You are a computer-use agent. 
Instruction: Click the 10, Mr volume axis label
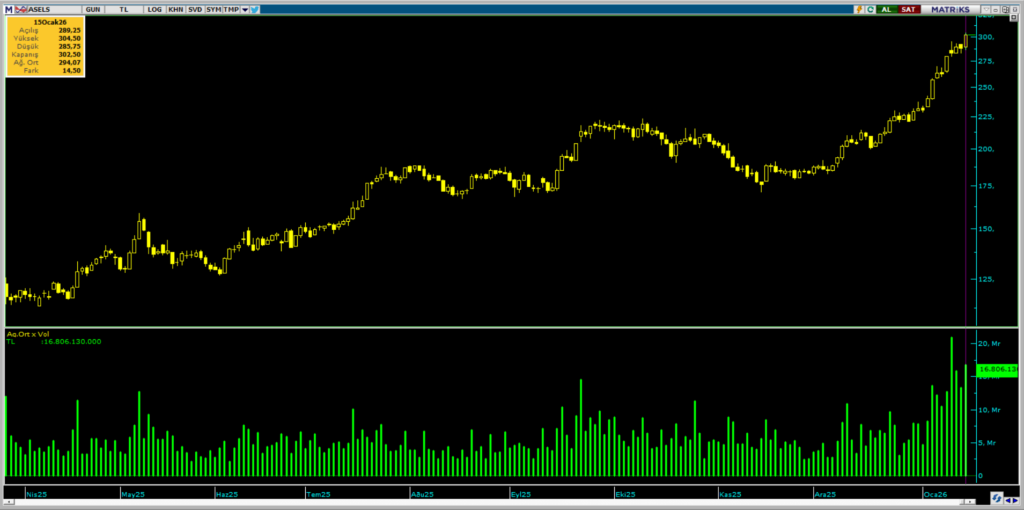(989, 410)
